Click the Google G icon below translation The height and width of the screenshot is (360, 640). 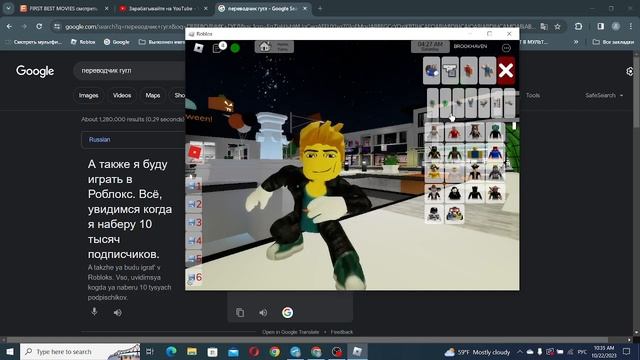(287, 313)
